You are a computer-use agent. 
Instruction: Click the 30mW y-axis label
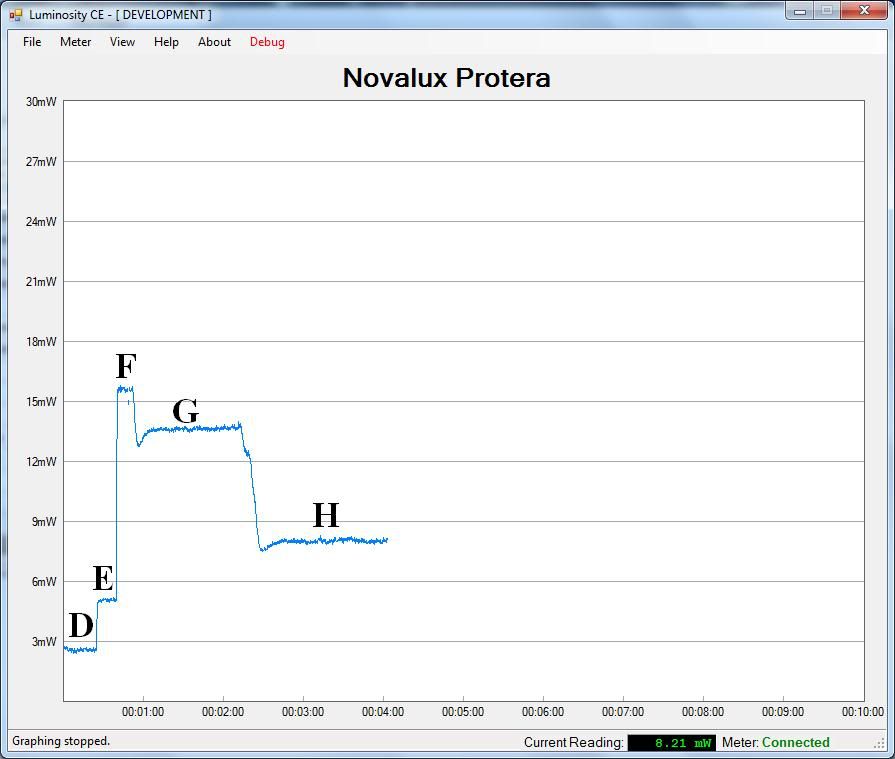coord(41,102)
